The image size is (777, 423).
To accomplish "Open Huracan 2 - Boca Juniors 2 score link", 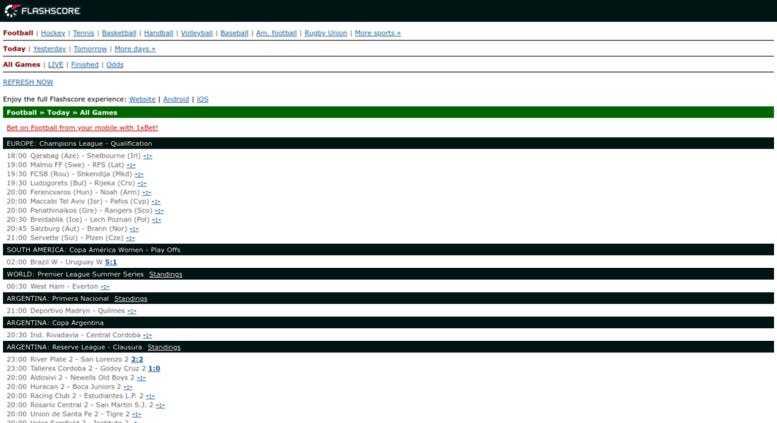I will click(128, 387).
